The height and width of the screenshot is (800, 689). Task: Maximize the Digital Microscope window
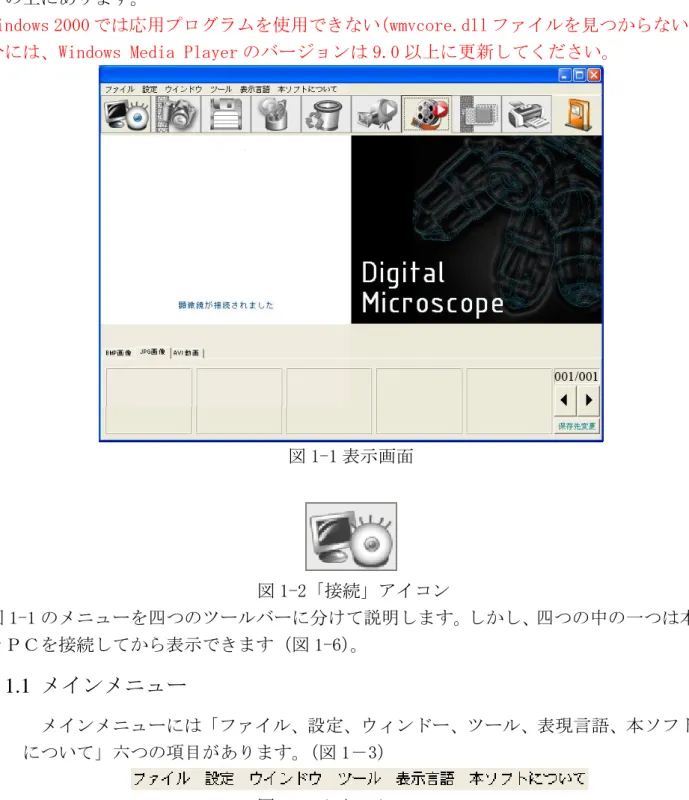coord(579,75)
